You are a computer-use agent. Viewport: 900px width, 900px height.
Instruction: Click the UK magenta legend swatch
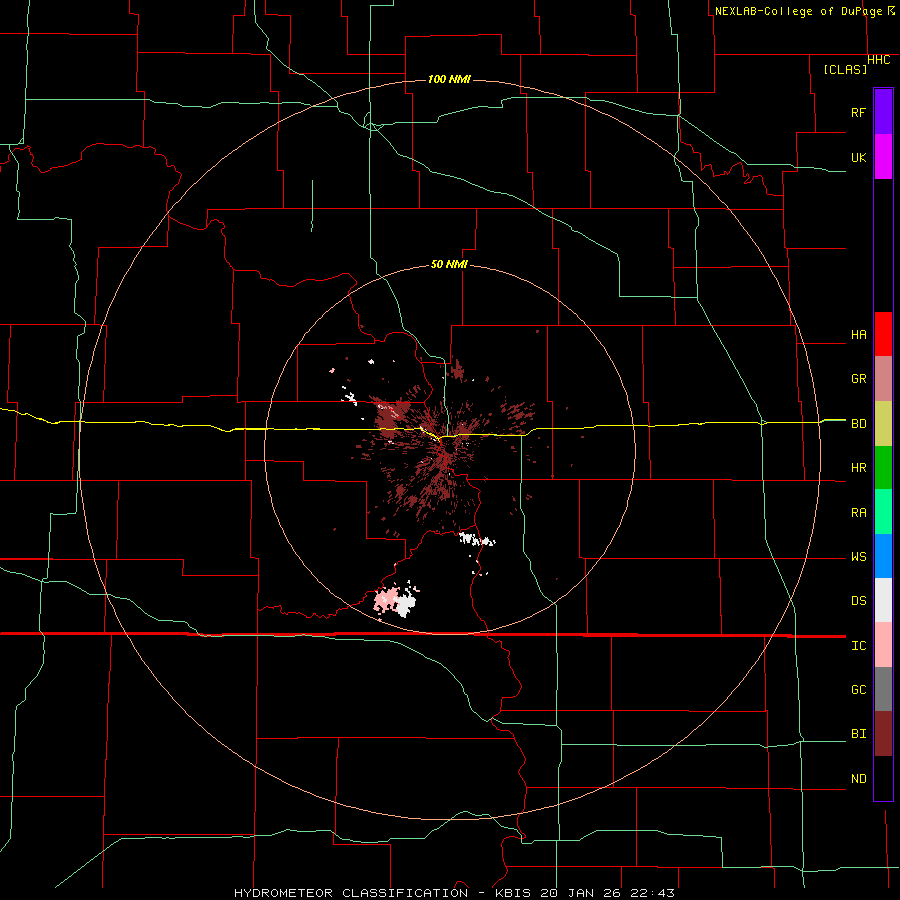coord(883,157)
